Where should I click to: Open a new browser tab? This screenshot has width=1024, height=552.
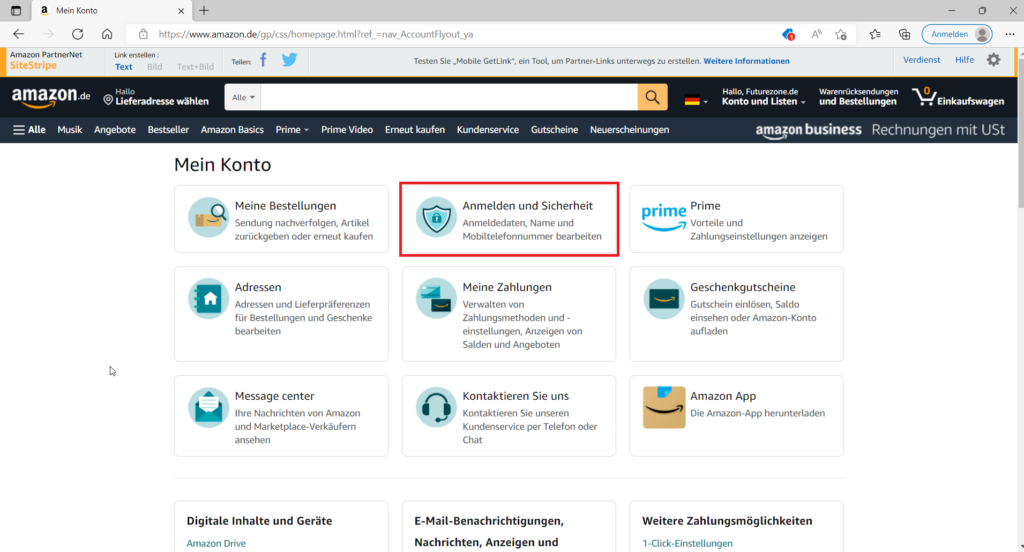point(204,10)
